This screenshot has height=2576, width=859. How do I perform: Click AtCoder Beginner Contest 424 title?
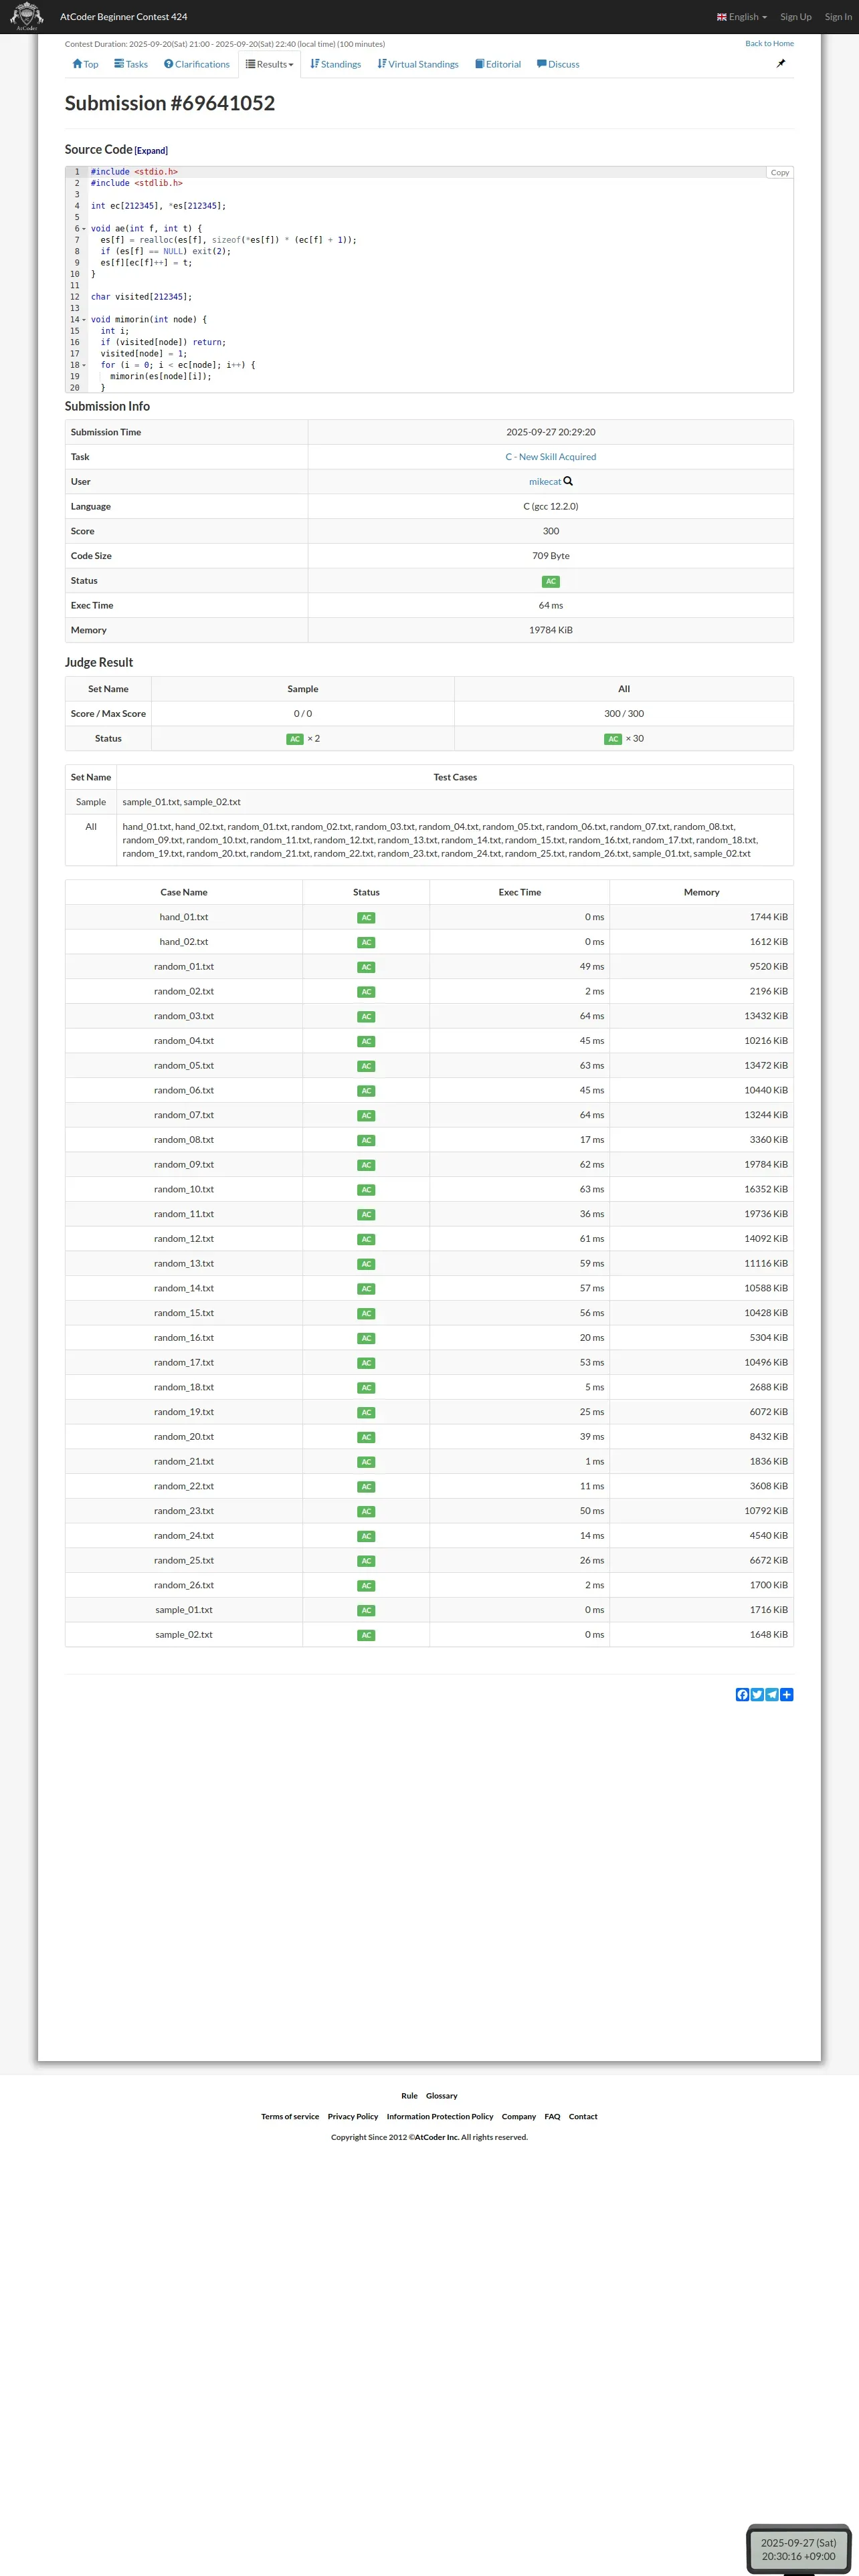coord(124,17)
